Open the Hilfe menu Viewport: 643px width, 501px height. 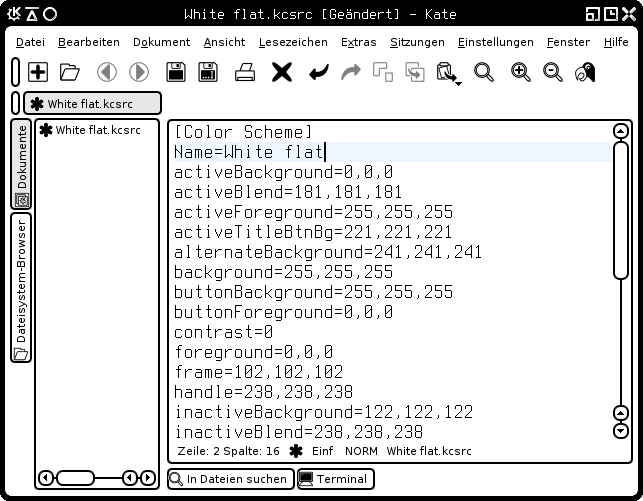[616, 42]
